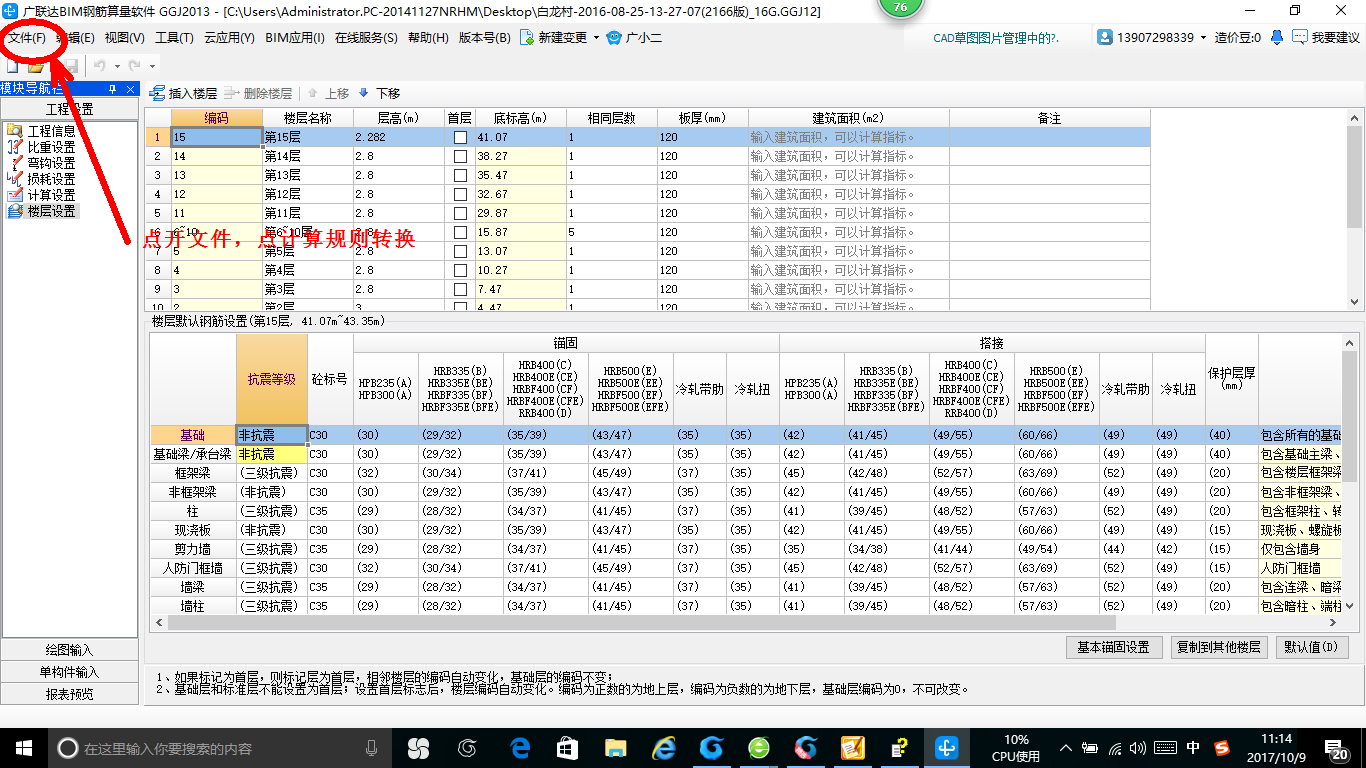
Task: Tick 首层 checkbox in row with 15.87
Action: coord(460,232)
